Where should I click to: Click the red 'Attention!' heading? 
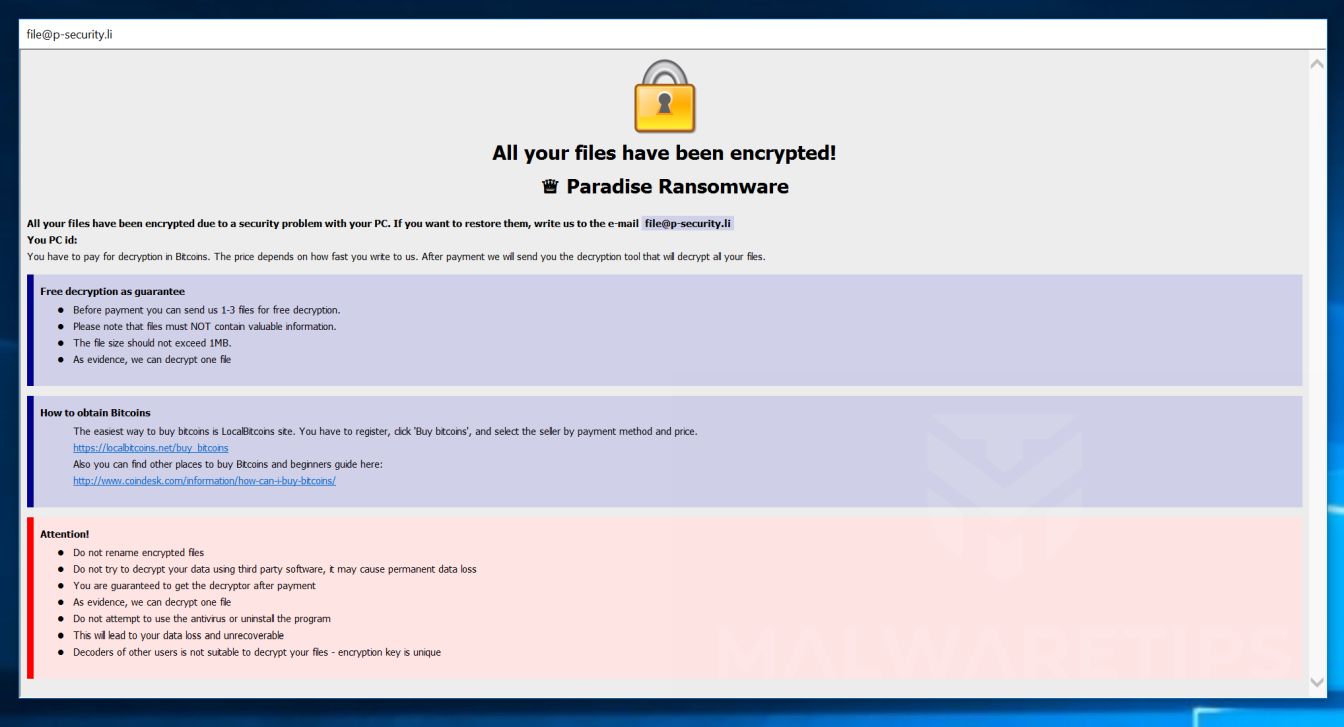tap(65, 535)
